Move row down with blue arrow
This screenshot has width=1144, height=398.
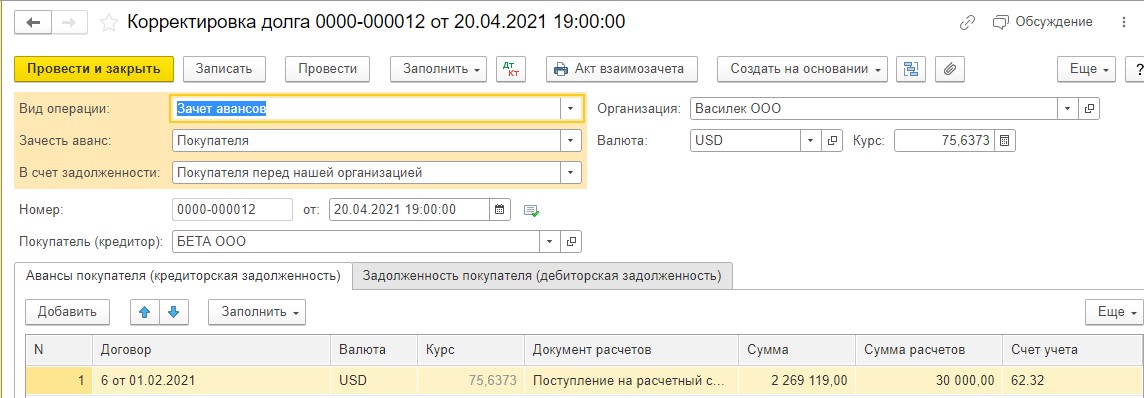(174, 312)
